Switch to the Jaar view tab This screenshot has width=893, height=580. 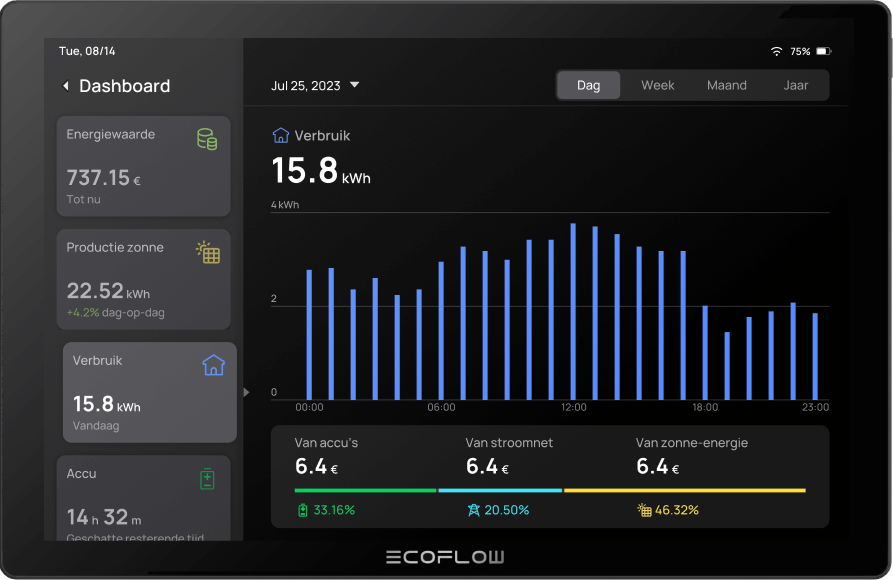[x=795, y=85]
